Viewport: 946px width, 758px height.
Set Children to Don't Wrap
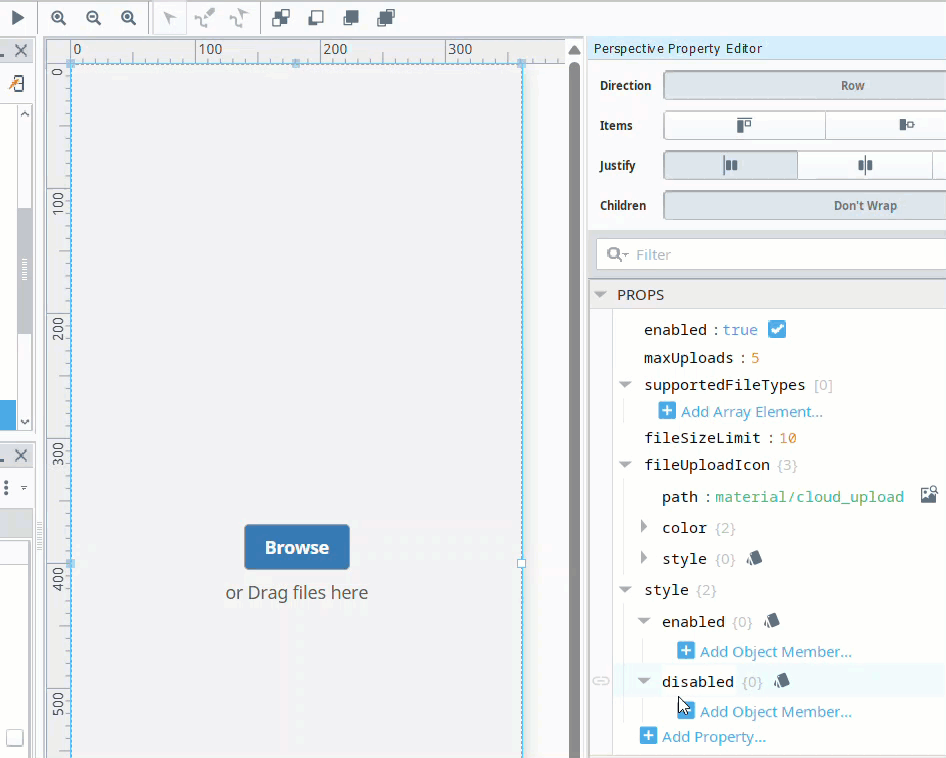[805, 206]
